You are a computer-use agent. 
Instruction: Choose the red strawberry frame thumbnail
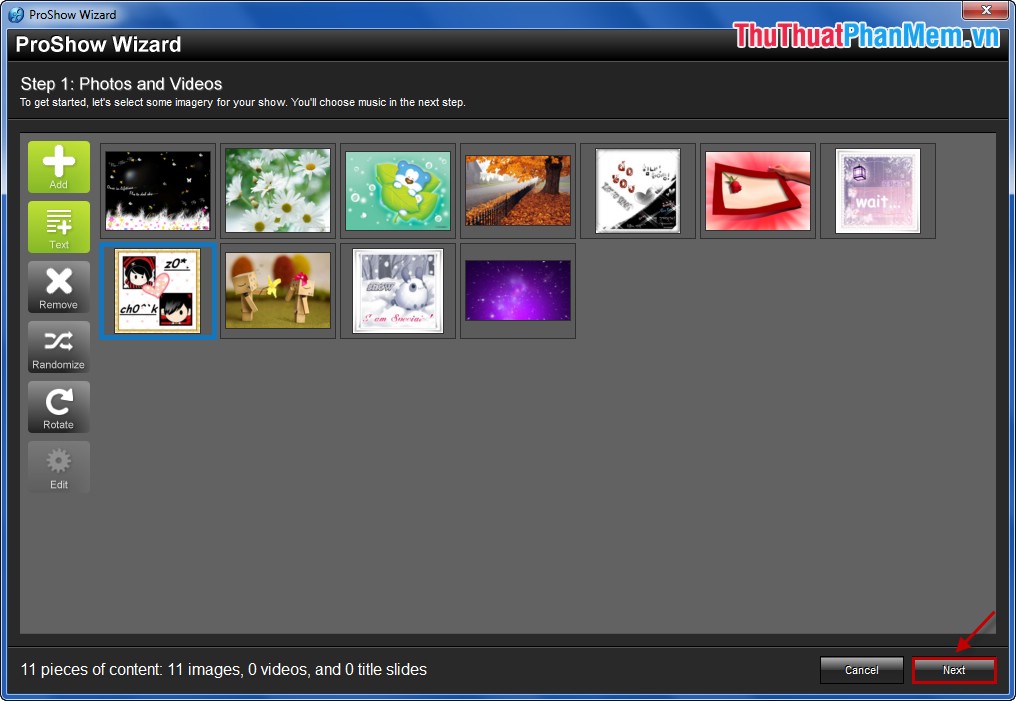757,190
